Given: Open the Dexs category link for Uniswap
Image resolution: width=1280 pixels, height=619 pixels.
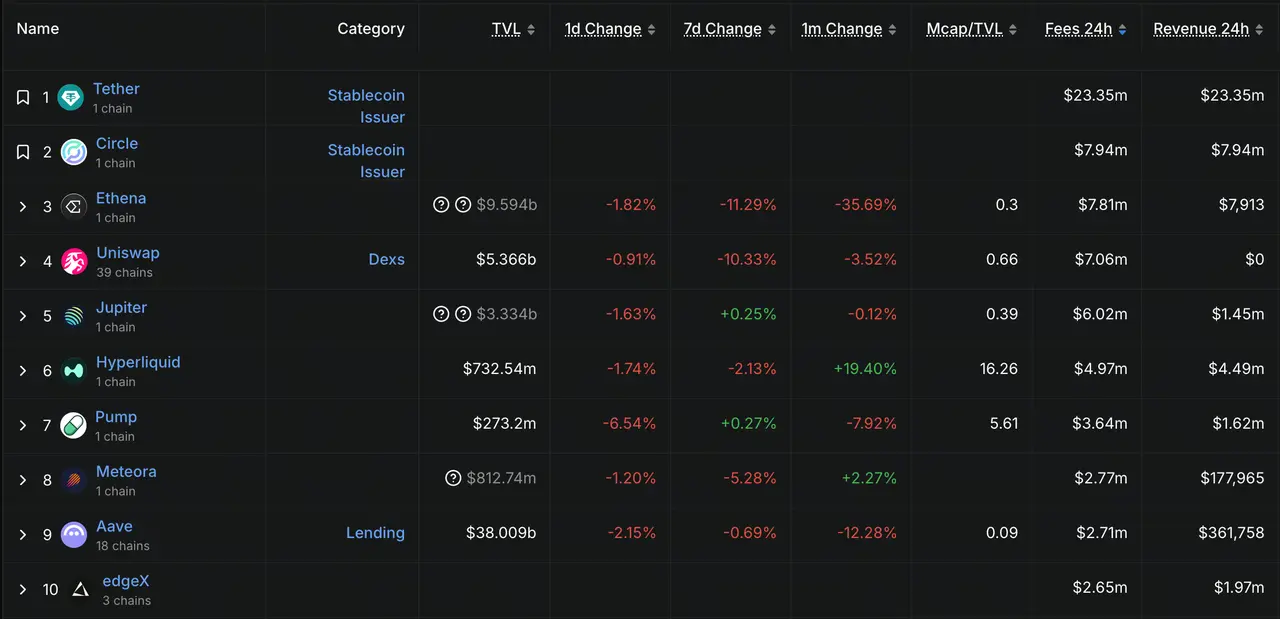Looking at the screenshot, I should (x=387, y=259).
